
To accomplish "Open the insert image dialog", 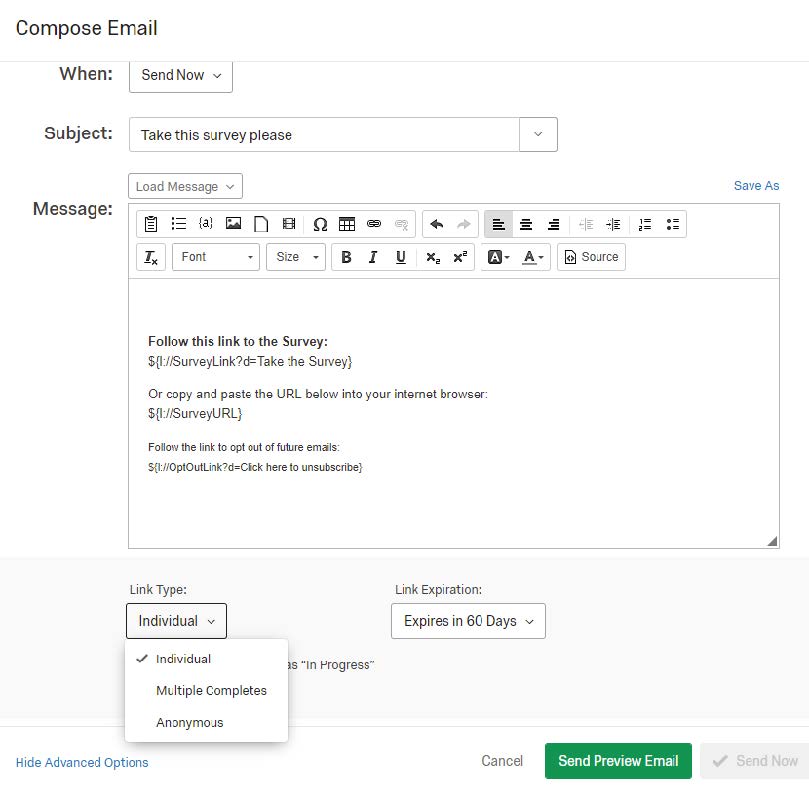I will (232, 223).
